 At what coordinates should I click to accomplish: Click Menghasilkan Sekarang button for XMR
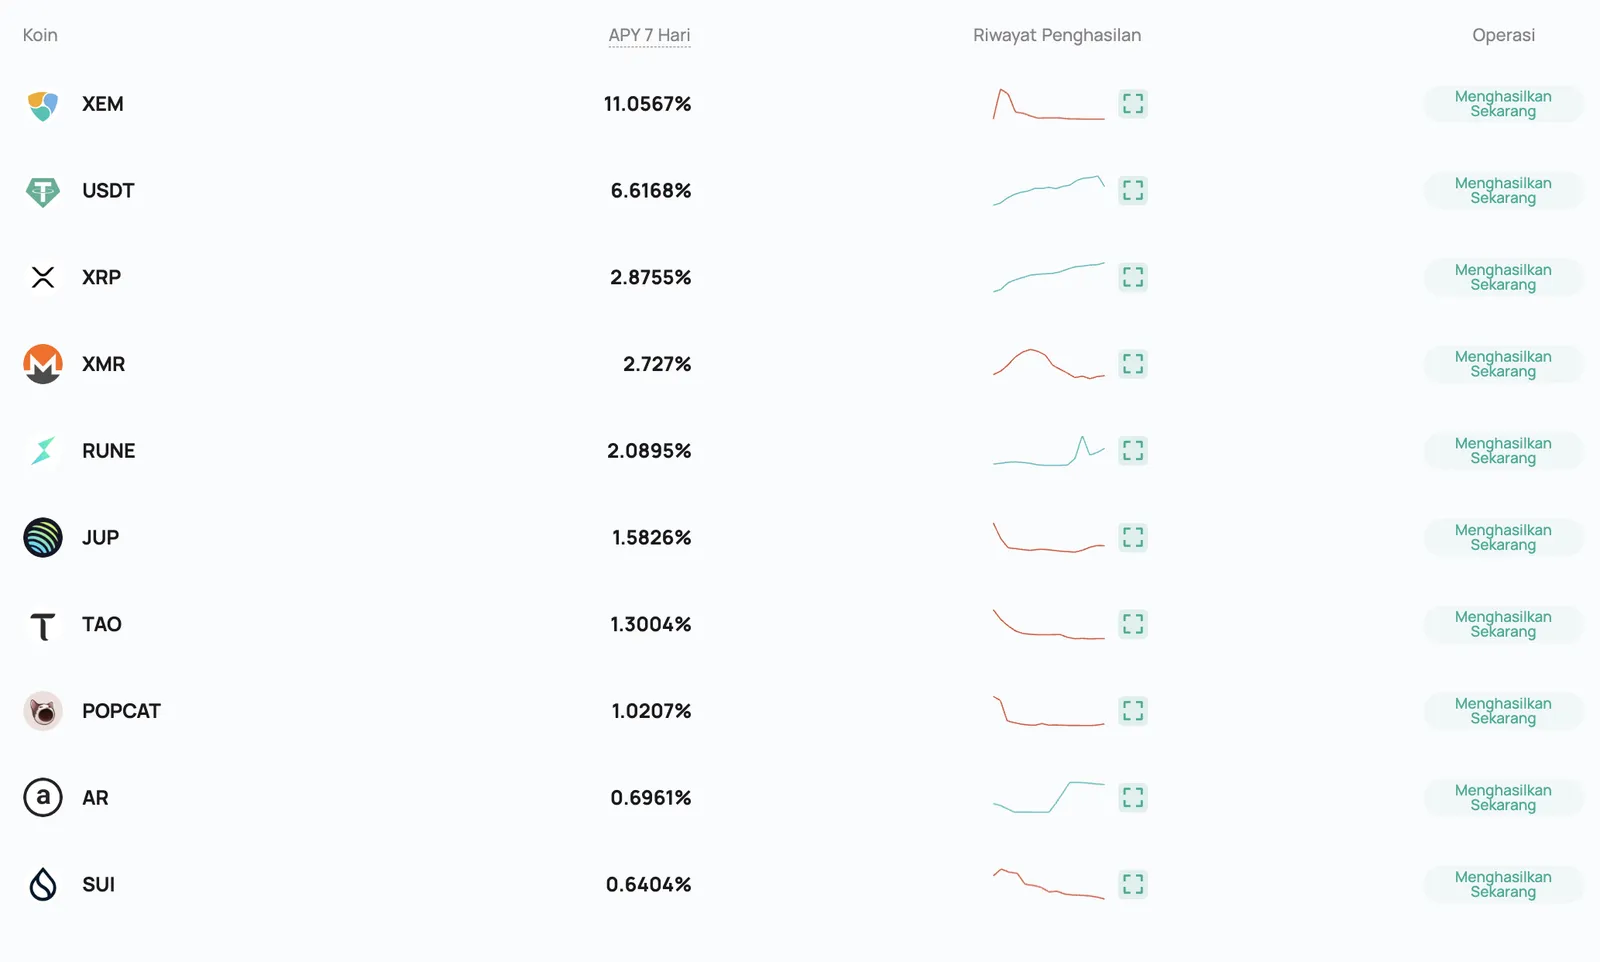click(1503, 364)
